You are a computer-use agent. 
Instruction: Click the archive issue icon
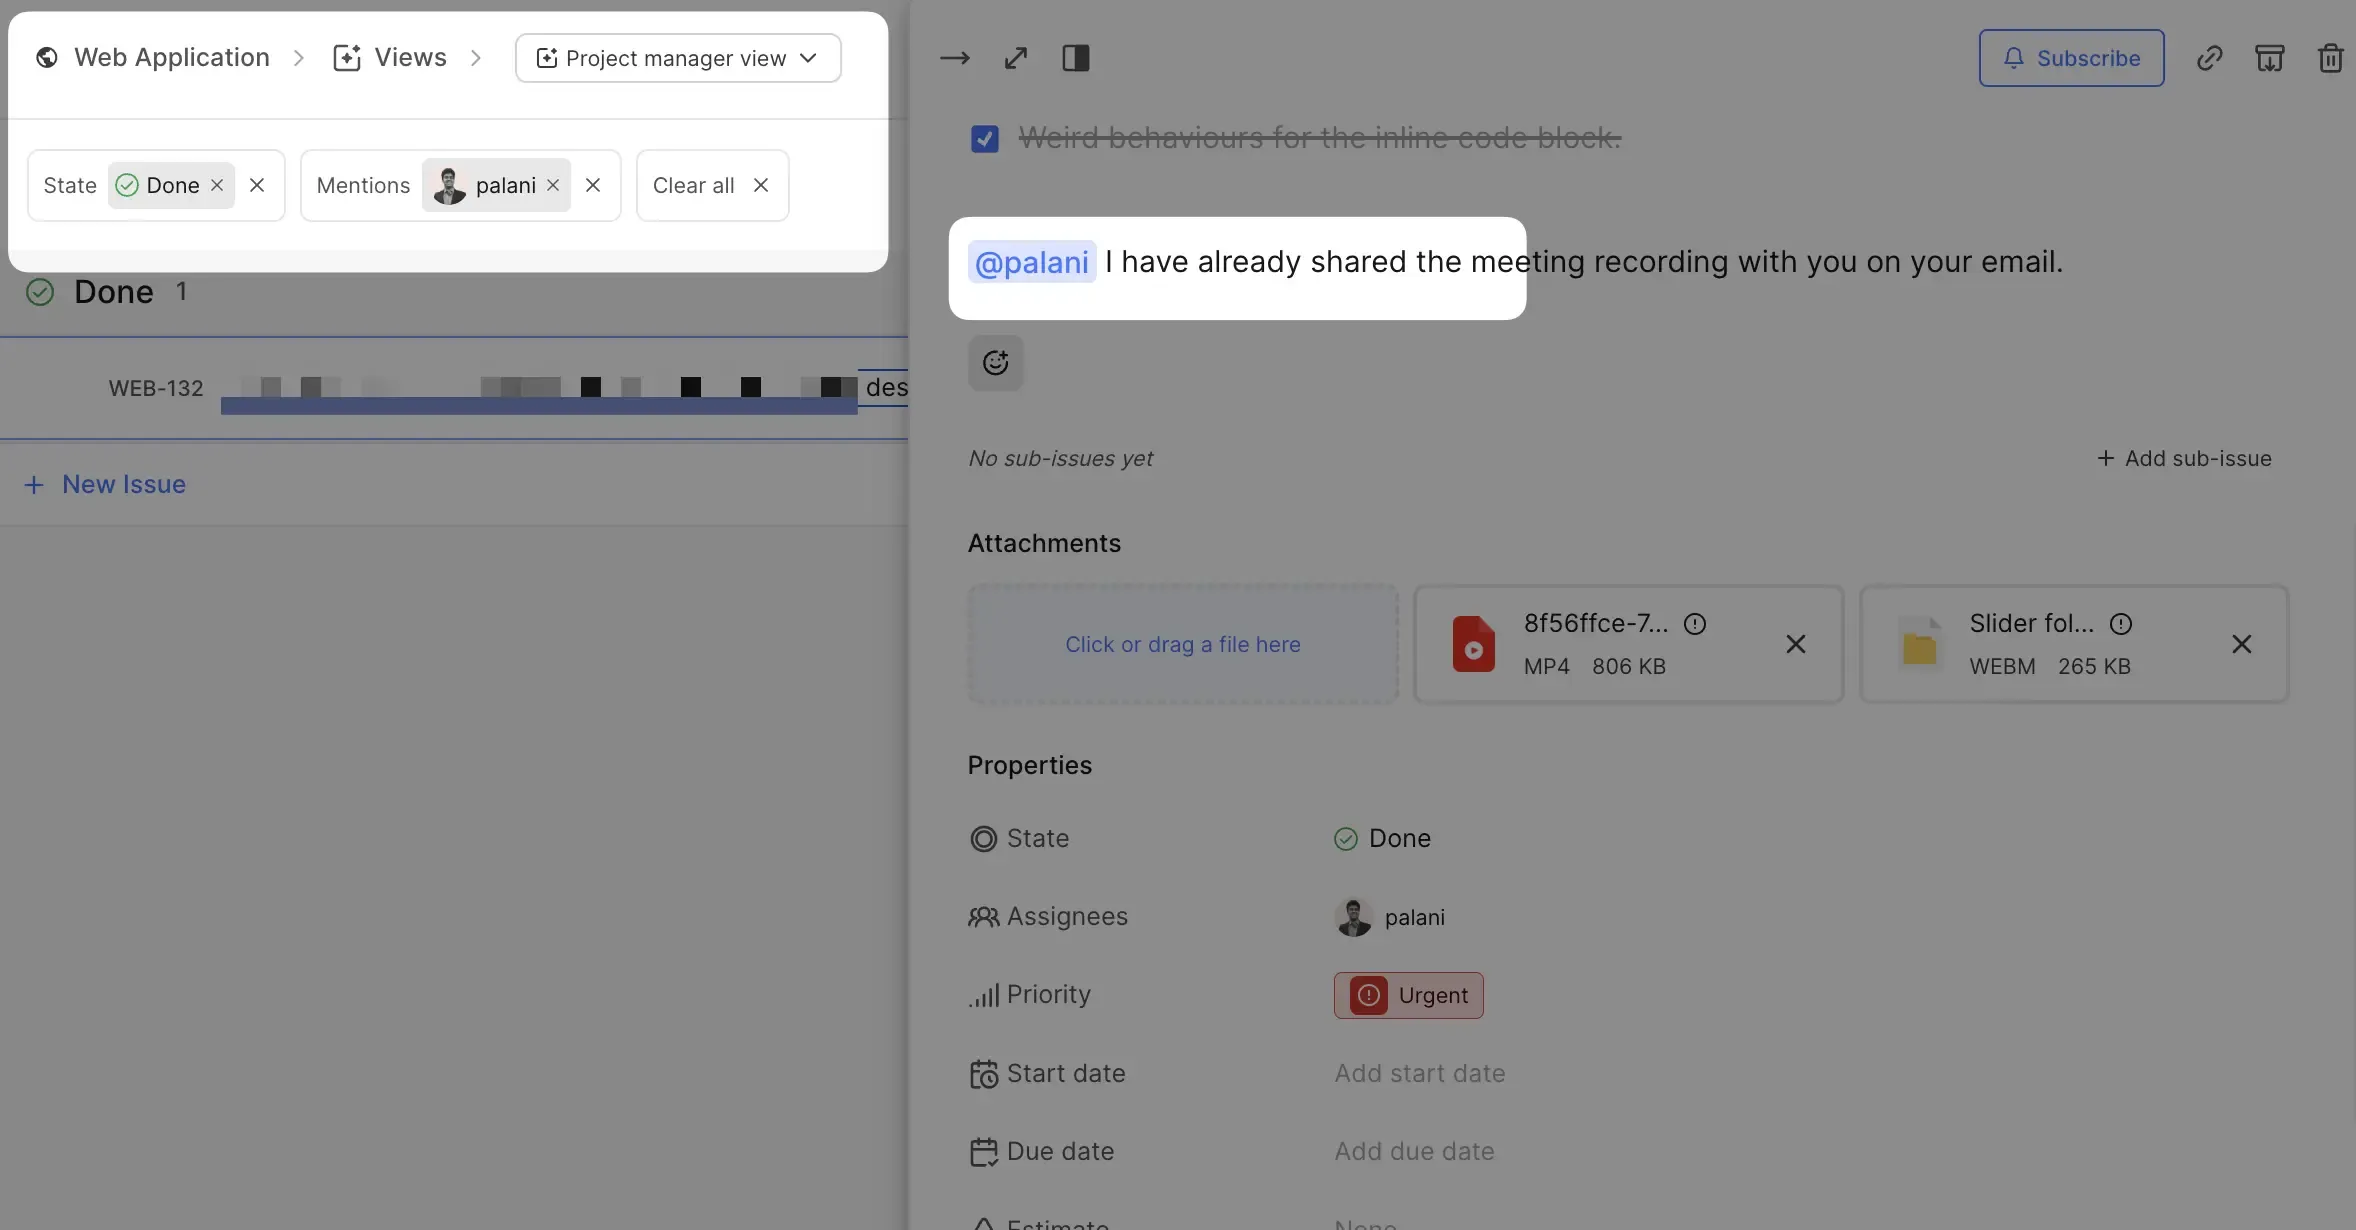tap(2269, 58)
